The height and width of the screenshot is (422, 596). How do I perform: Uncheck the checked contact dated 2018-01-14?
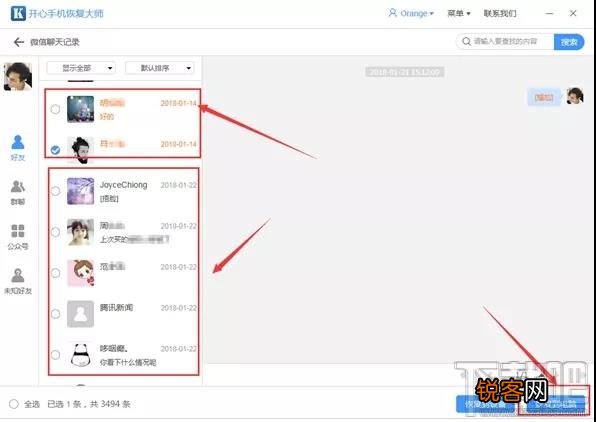coord(55,150)
